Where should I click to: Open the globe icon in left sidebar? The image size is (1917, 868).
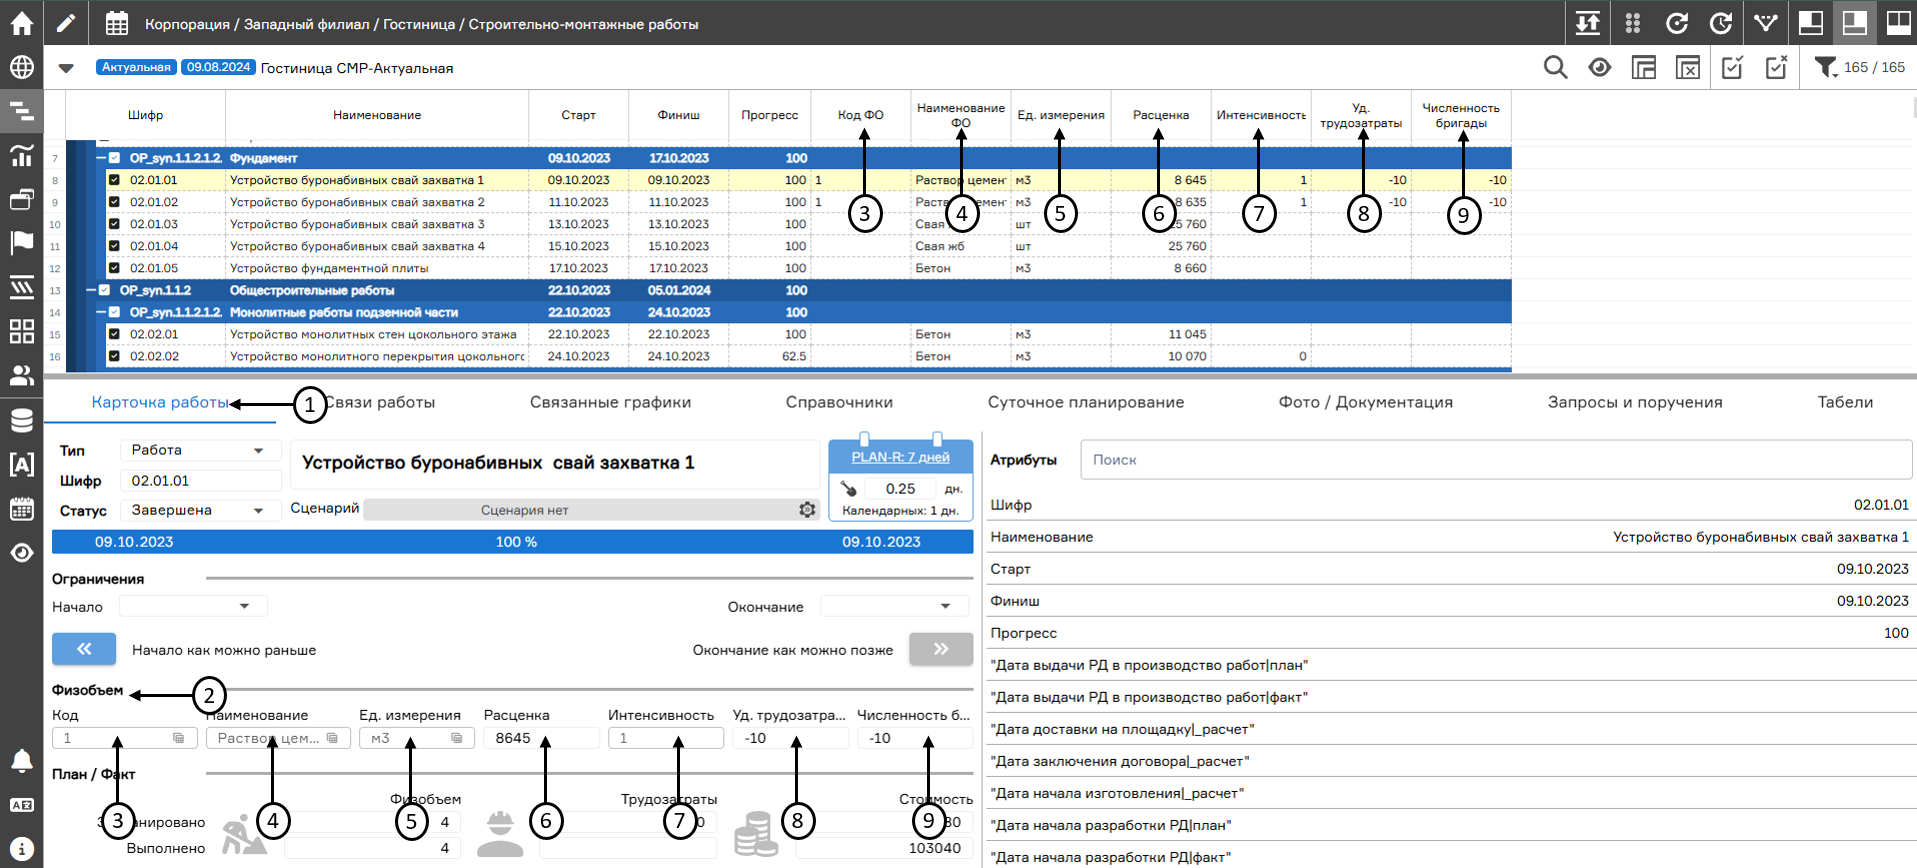[21, 67]
